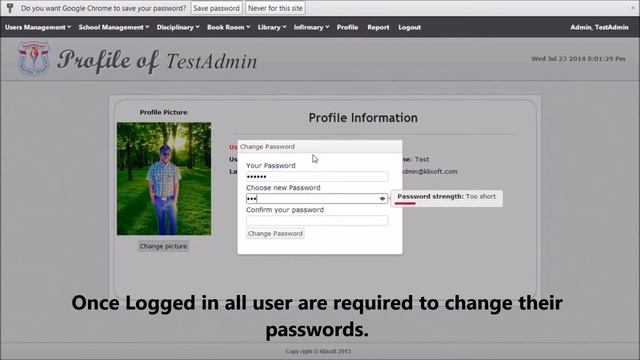Click the Admin, TestAdmin user label

click(x=599, y=27)
